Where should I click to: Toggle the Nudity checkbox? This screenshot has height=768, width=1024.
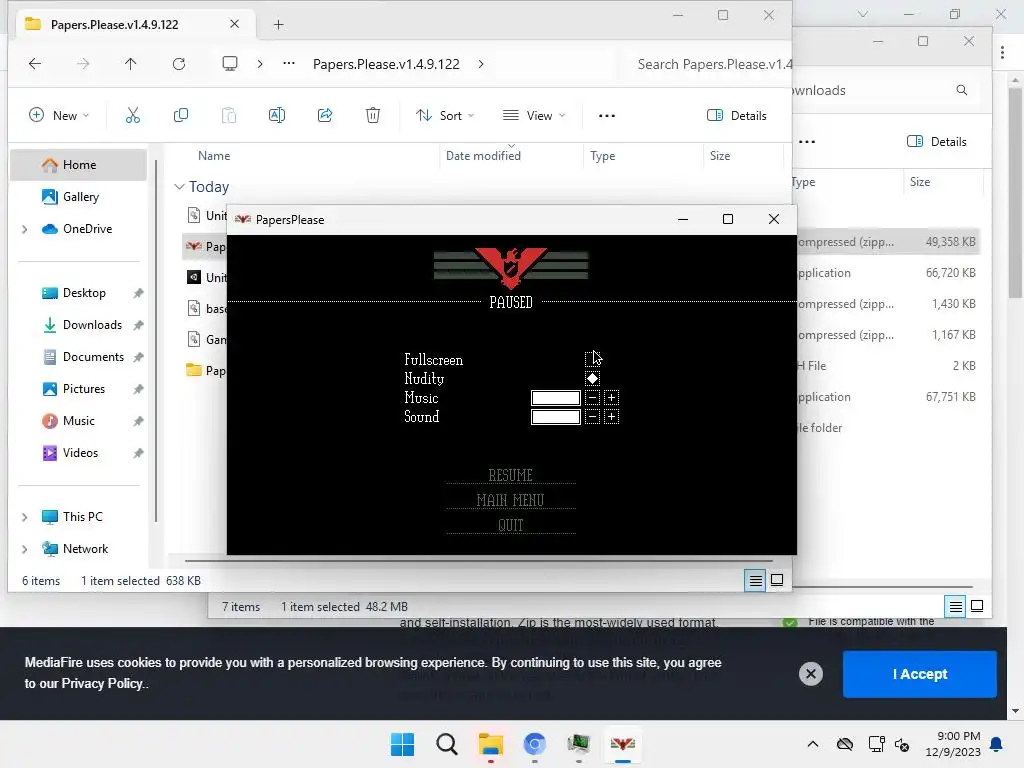pyautogui.click(x=592, y=378)
